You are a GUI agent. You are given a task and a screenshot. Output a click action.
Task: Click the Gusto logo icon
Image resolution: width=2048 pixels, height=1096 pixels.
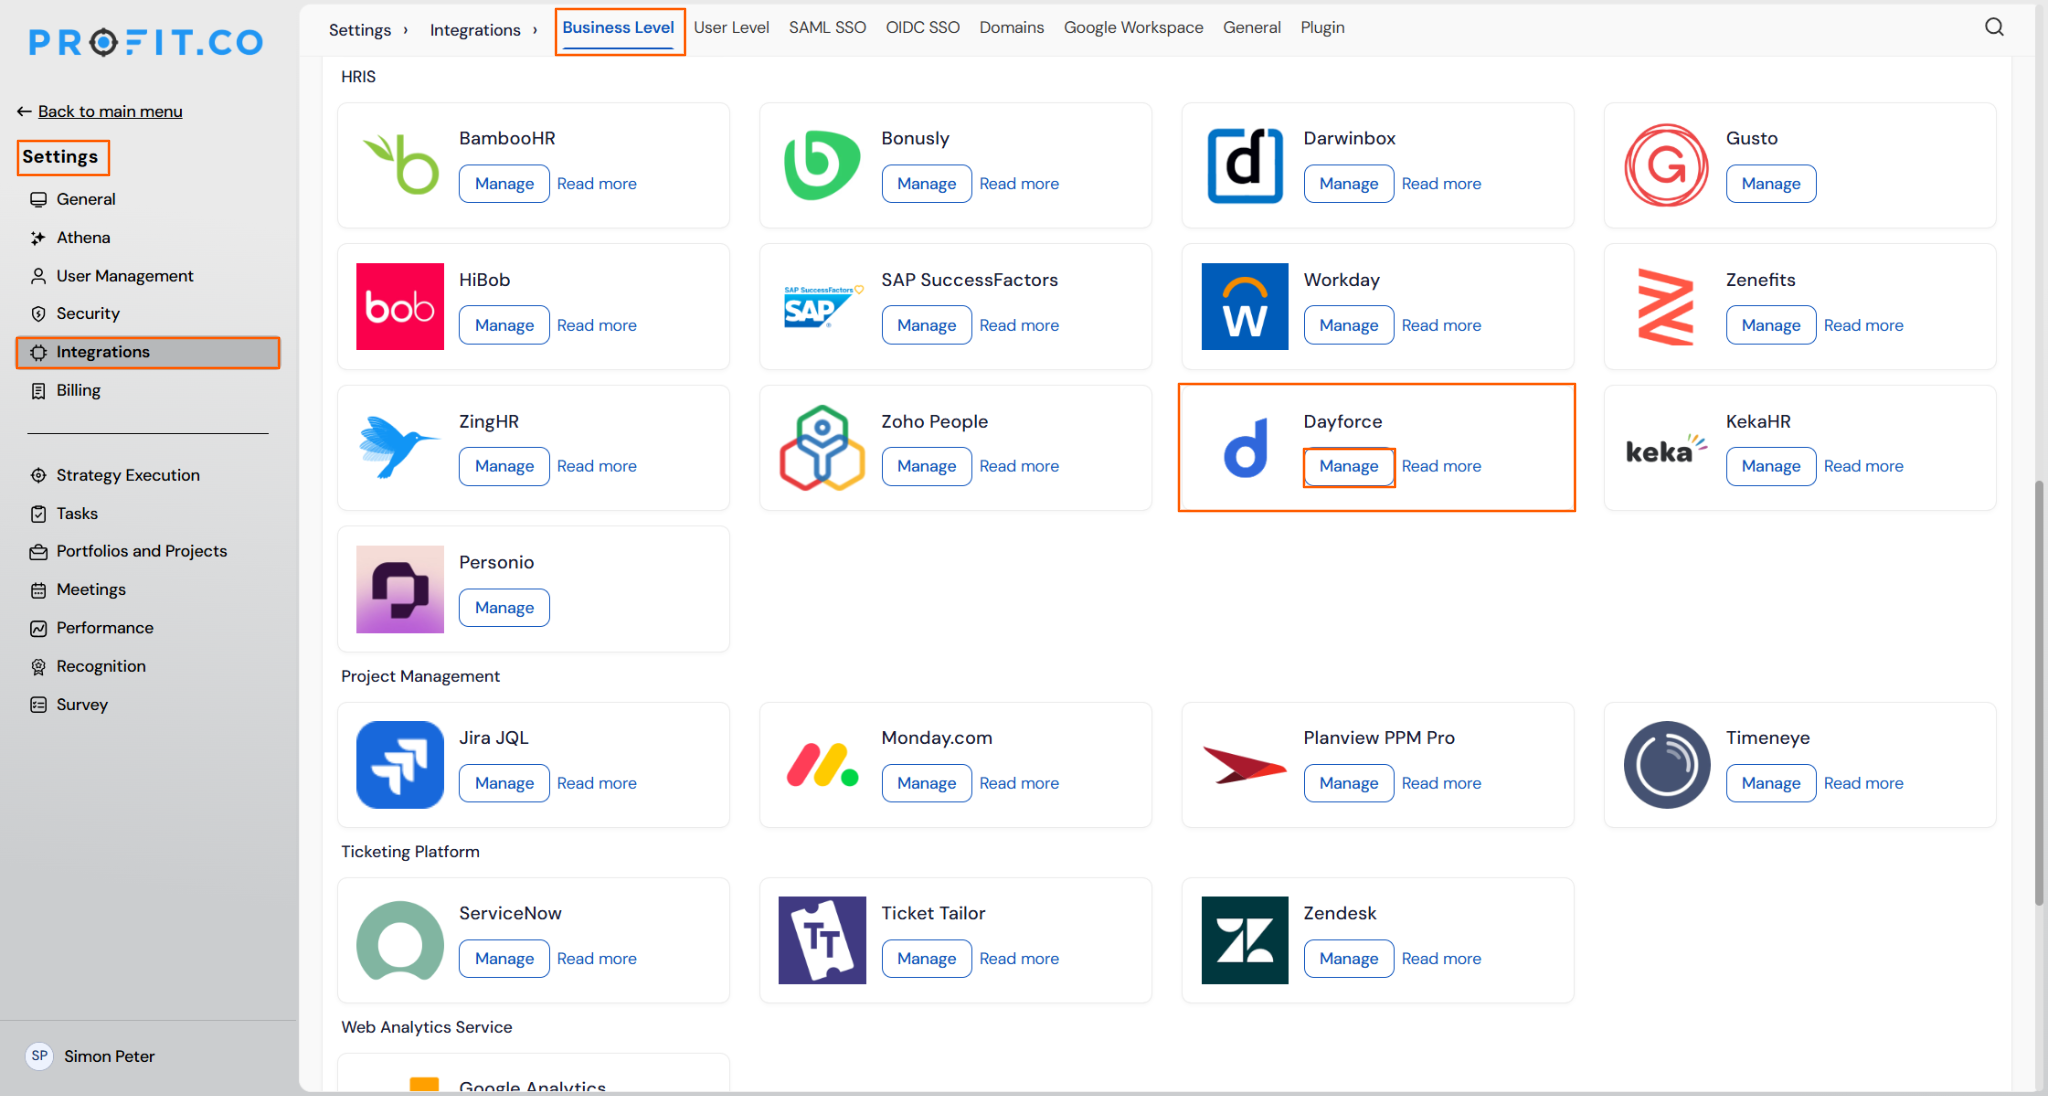pyautogui.click(x=1666, y=165)
